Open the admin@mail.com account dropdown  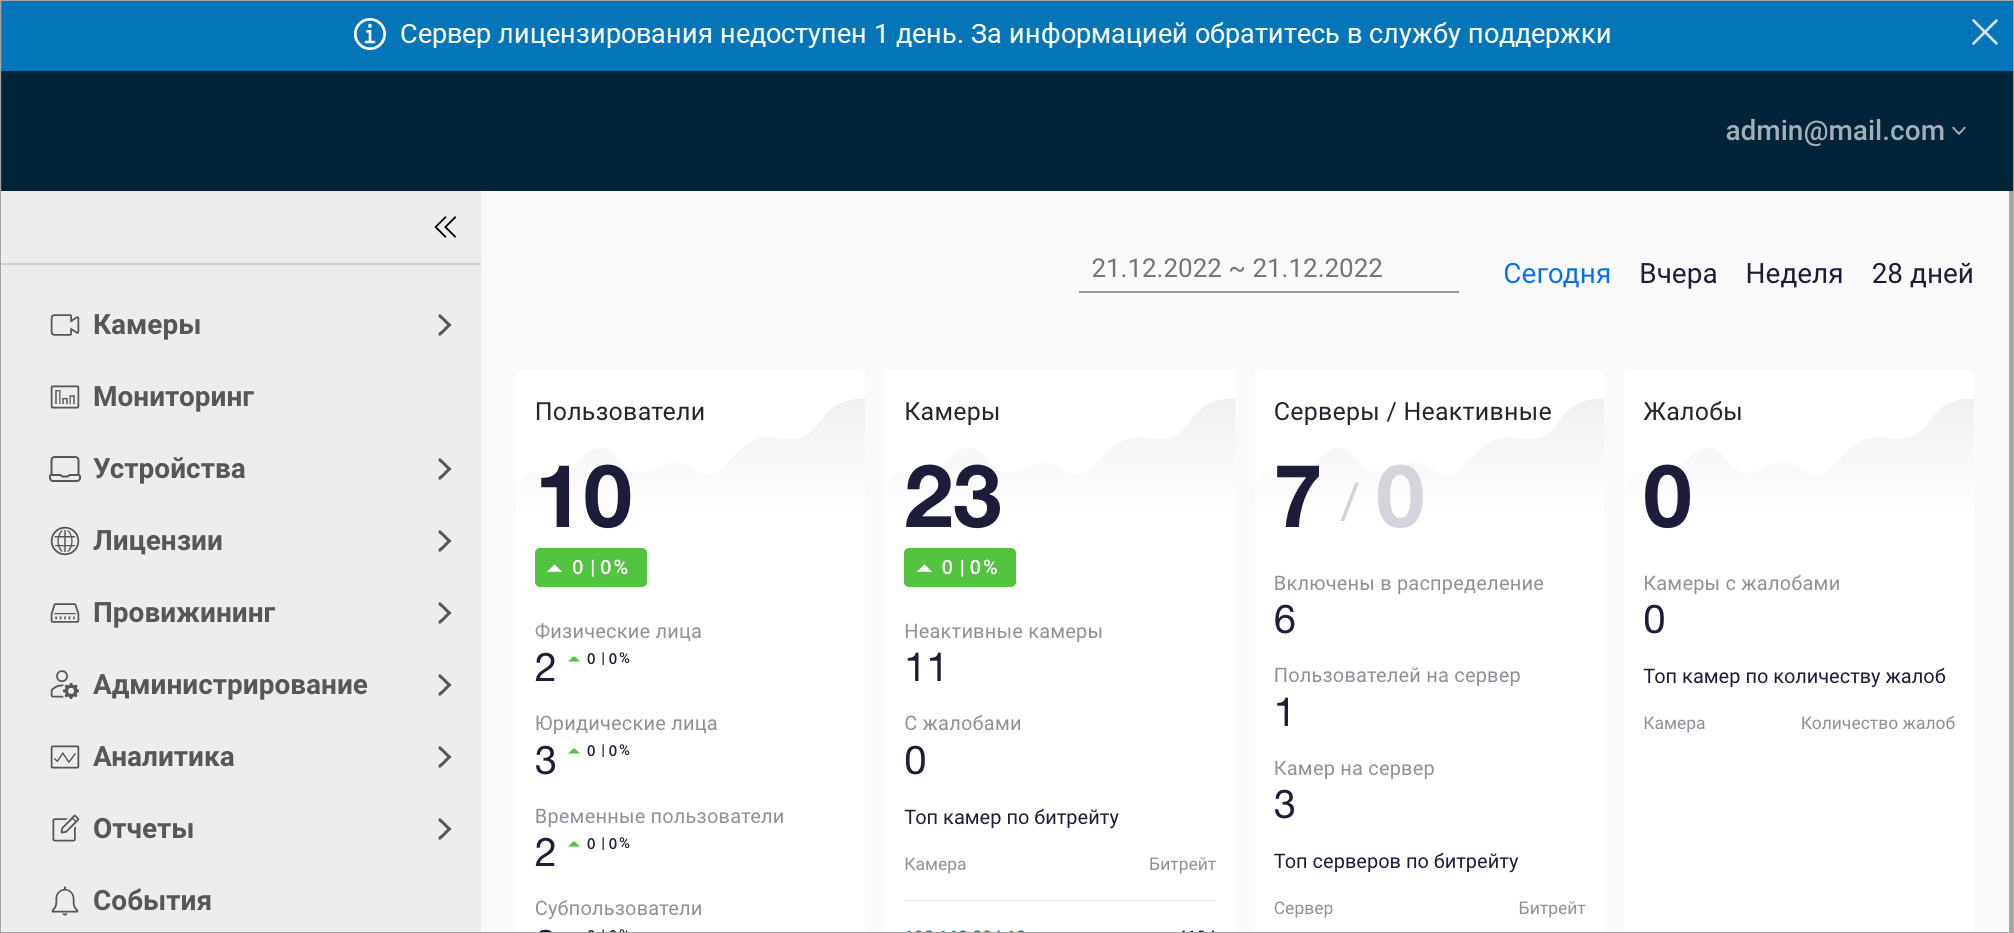point(1845,131)
